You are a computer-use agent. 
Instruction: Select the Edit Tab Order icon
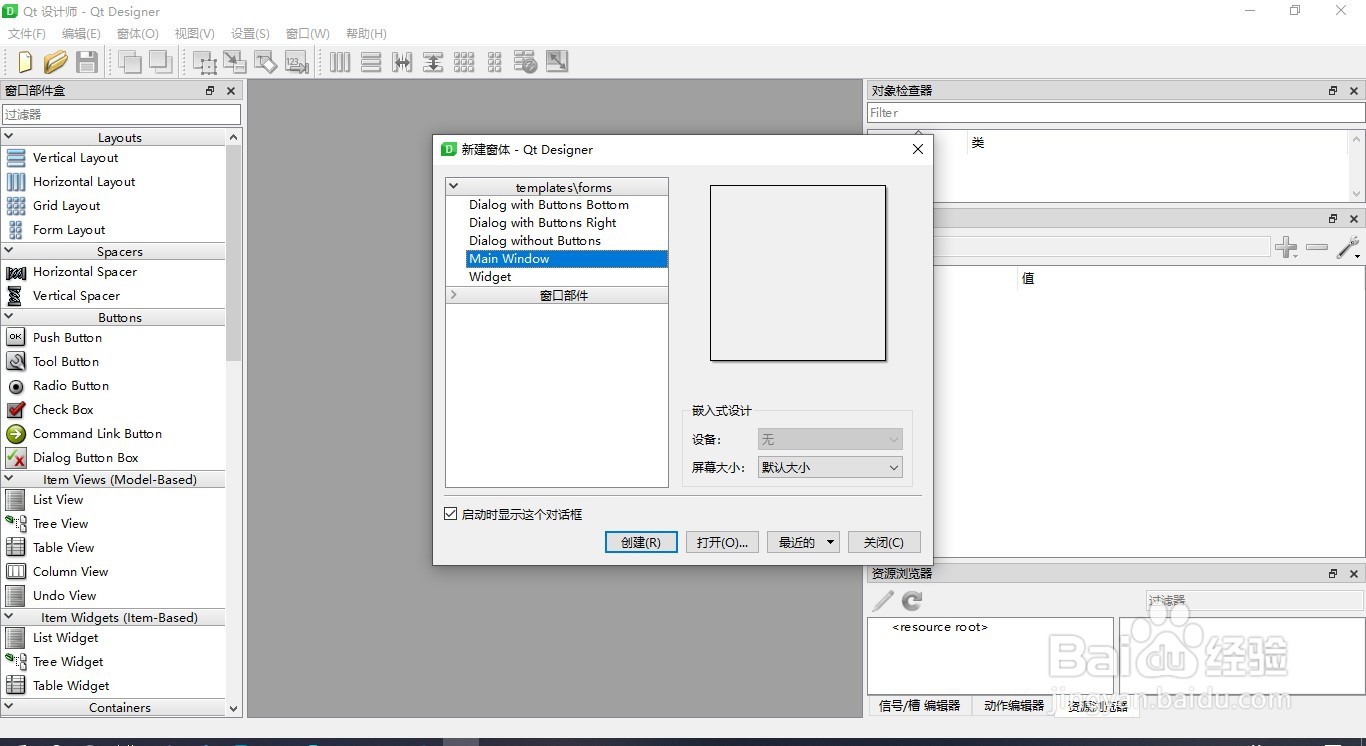(297, 62)
